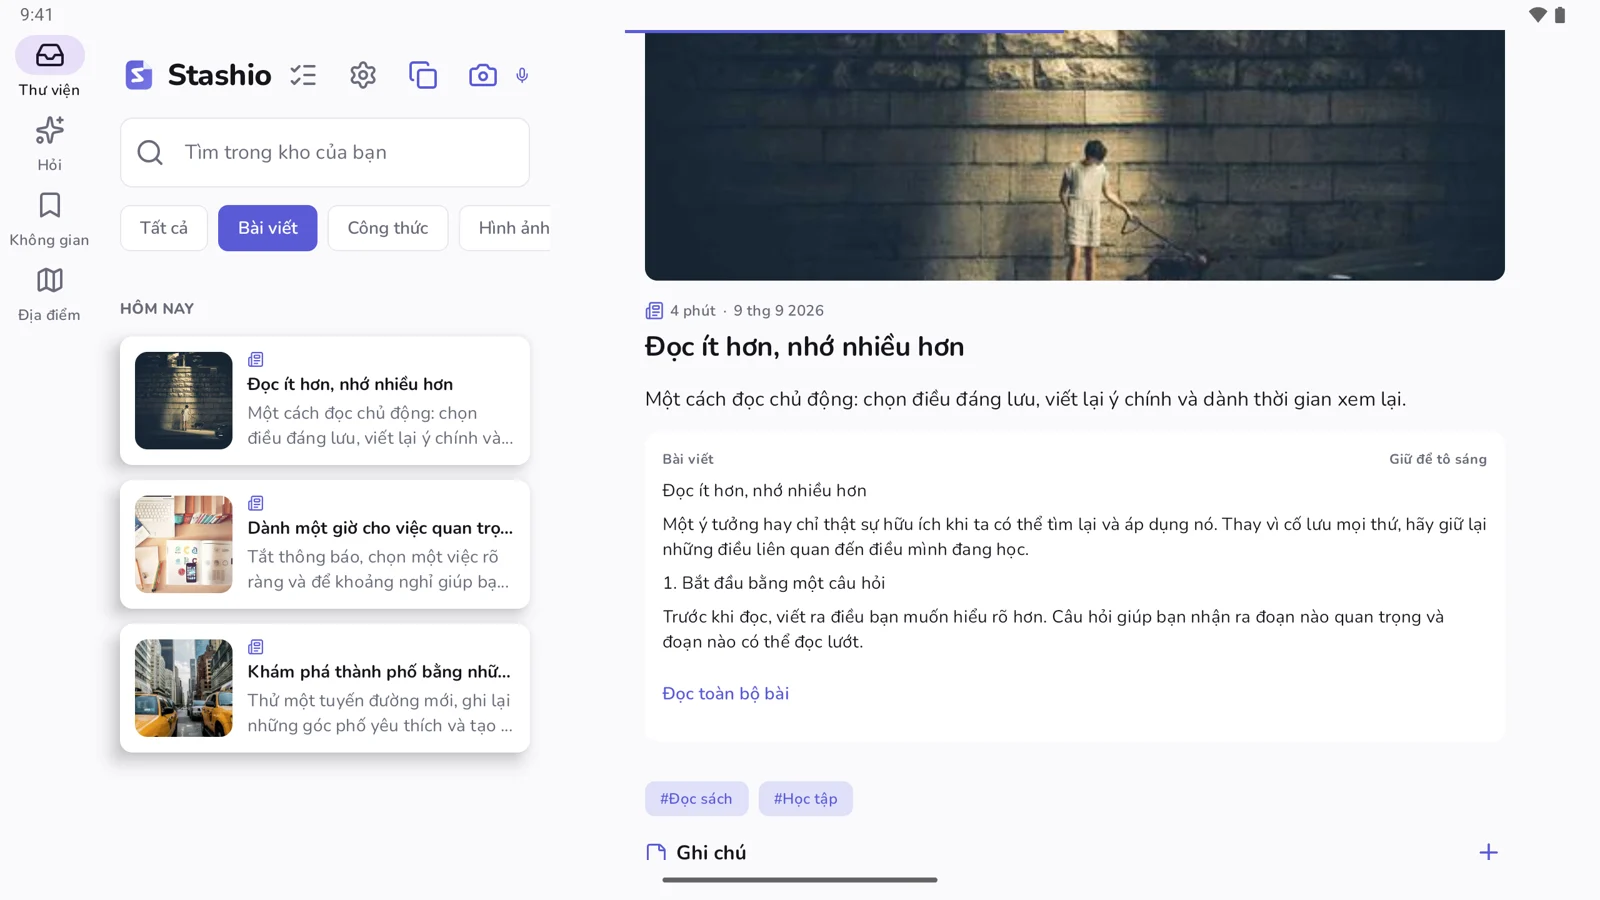This screenshot has width=1600, height=900.
Task: Add a note with the plus button
Action: [x=1488, y=852]
